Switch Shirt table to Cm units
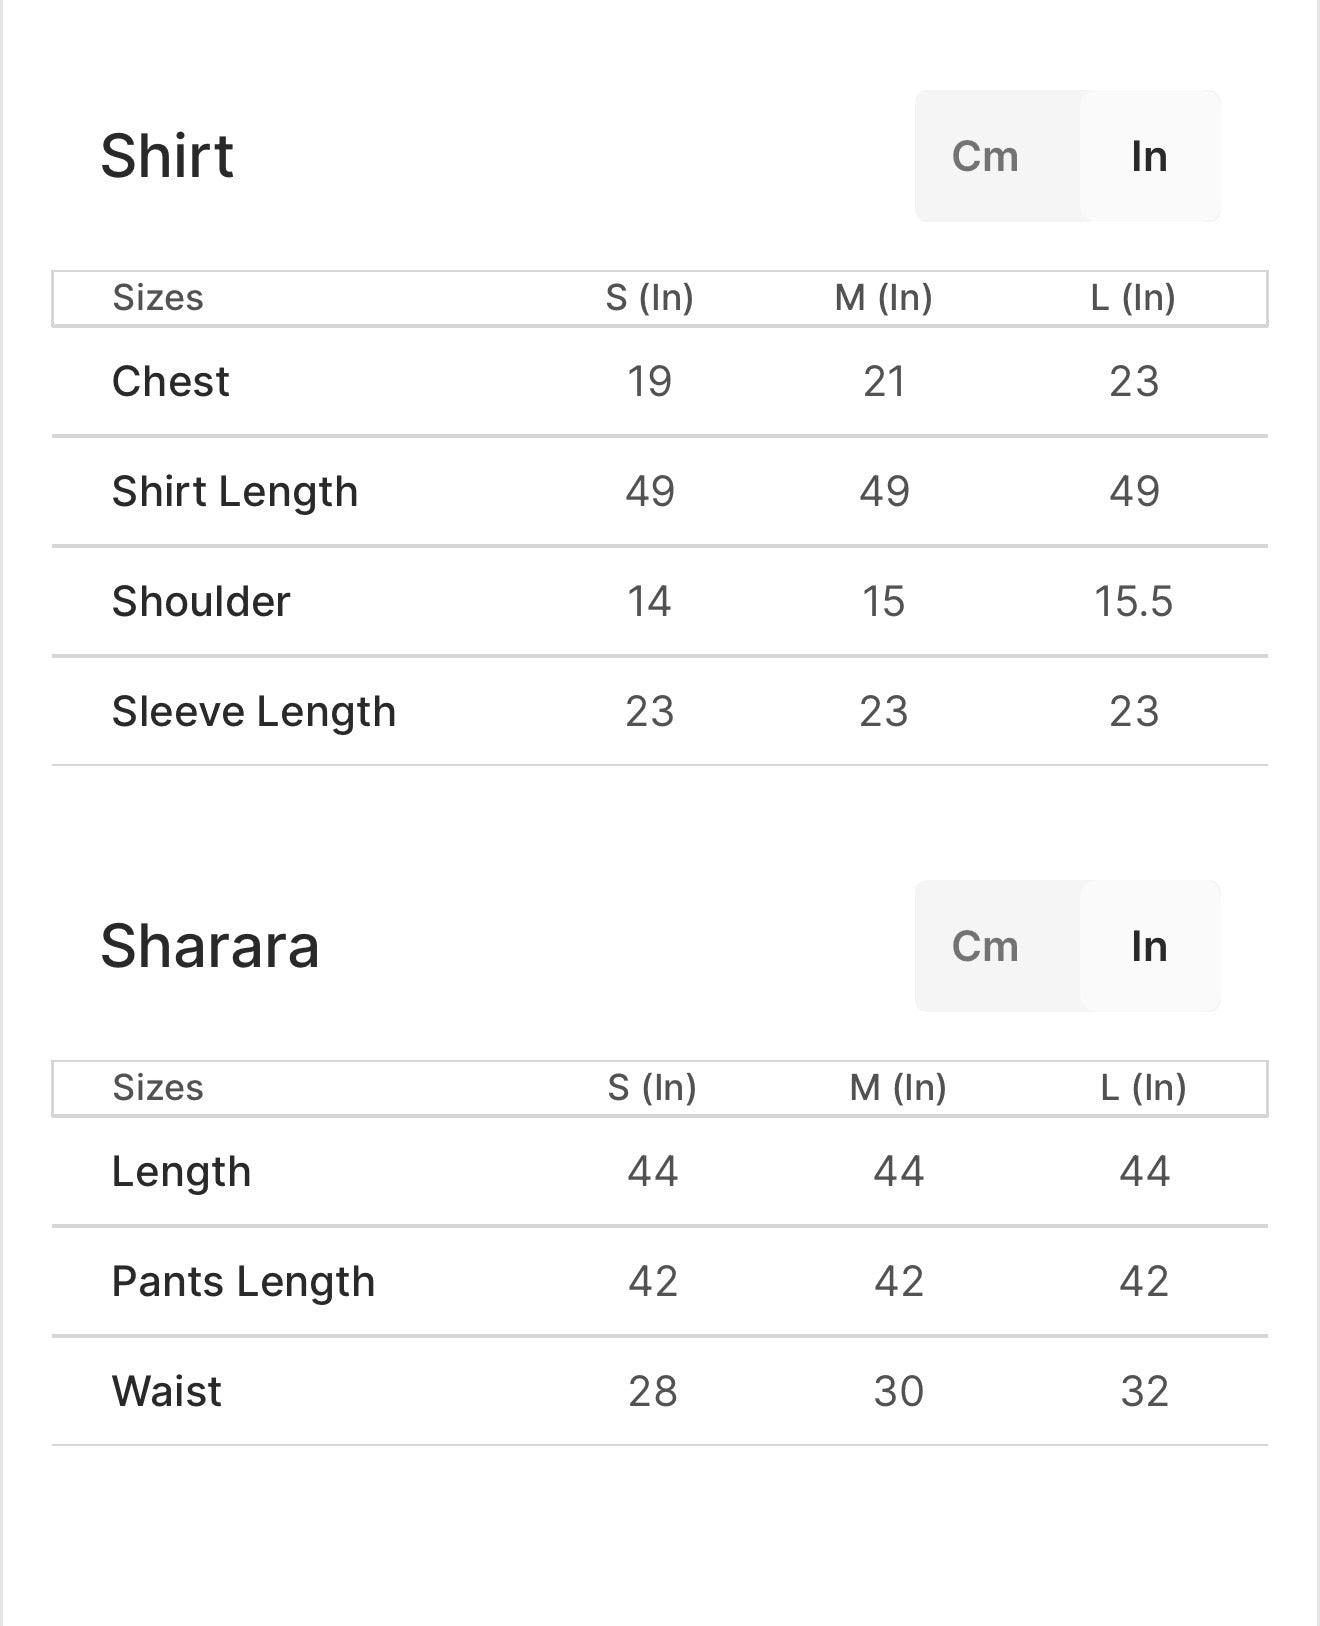1320x1626 pixels. pos(986,156)
